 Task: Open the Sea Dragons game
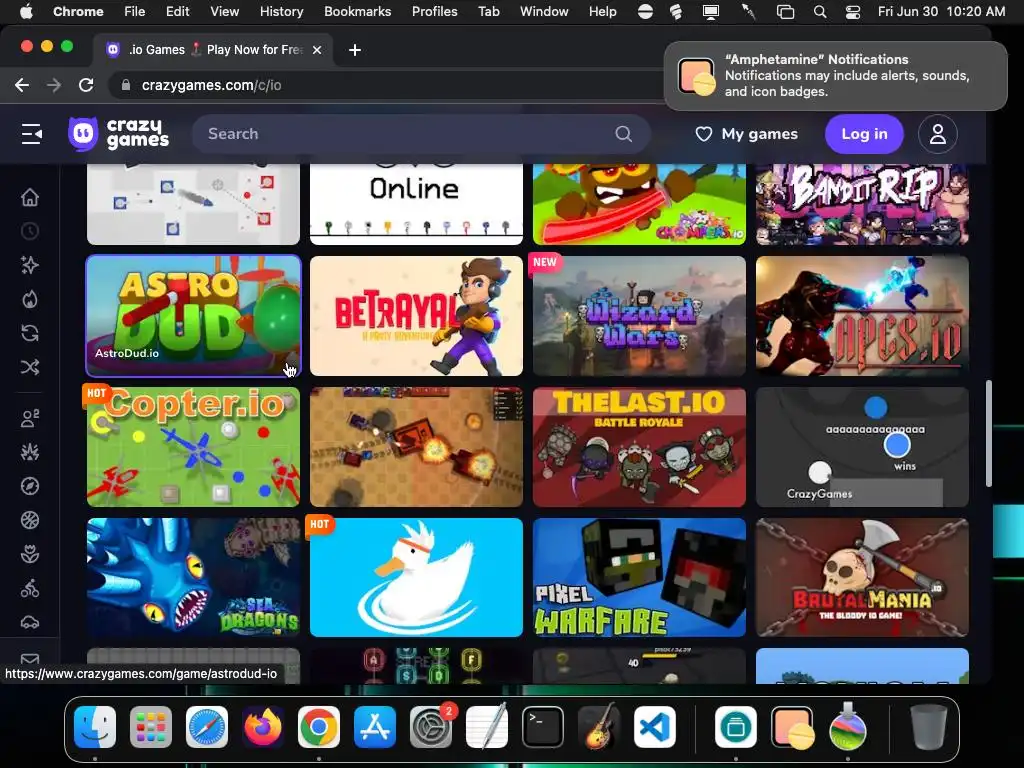[193, 577]
